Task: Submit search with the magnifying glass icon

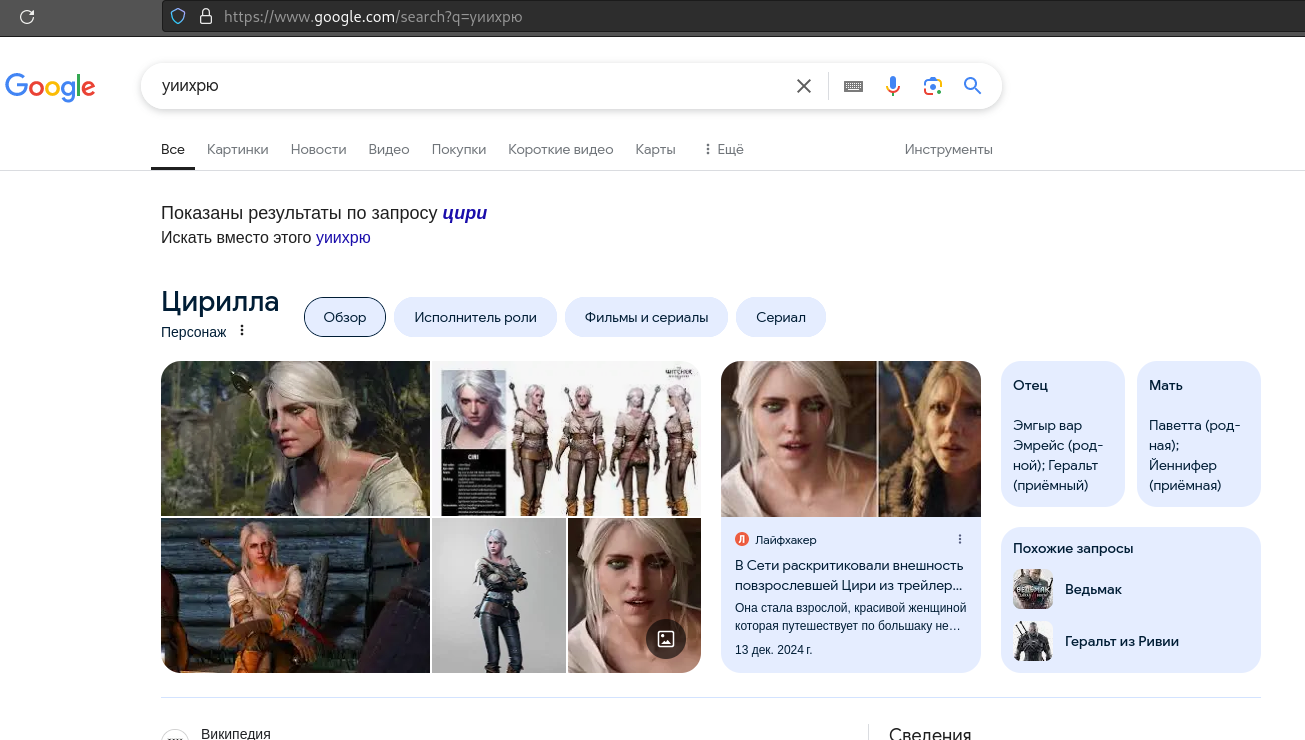Action: [972, 86]
